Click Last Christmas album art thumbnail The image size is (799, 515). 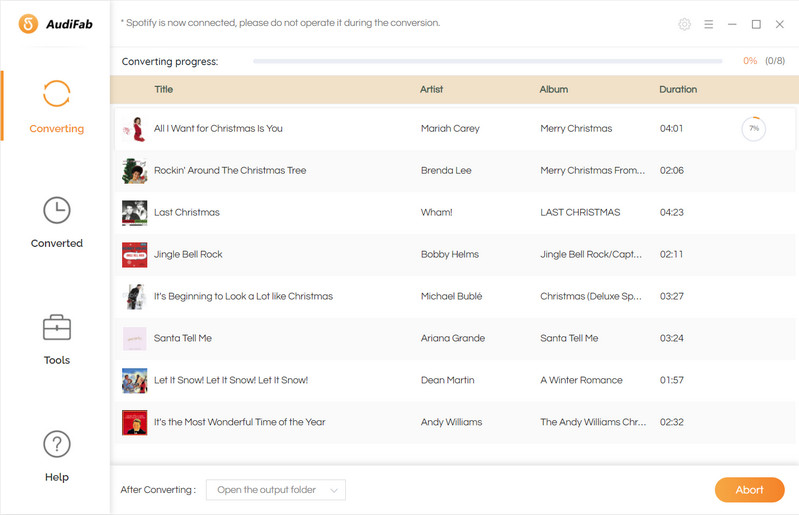click(135, 212)
